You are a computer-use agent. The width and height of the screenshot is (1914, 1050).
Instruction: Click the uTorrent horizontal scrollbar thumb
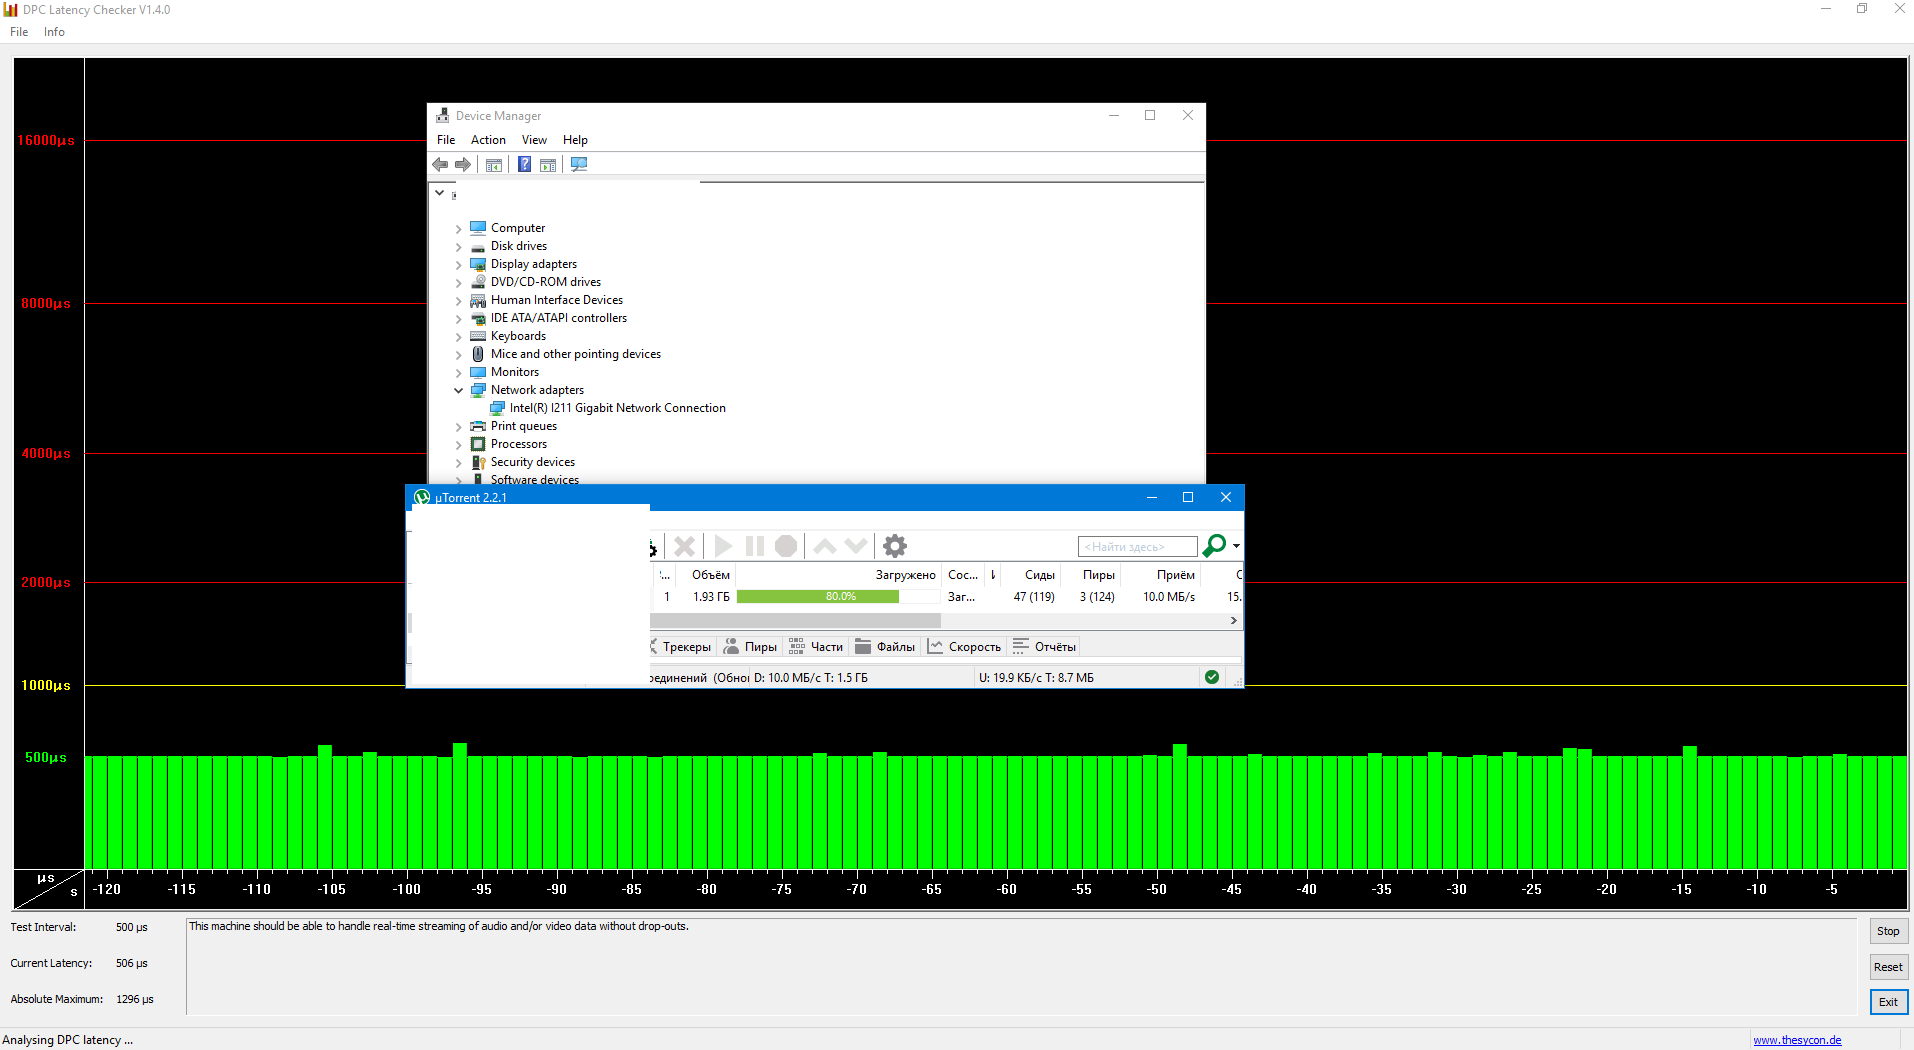click(795, 620)
